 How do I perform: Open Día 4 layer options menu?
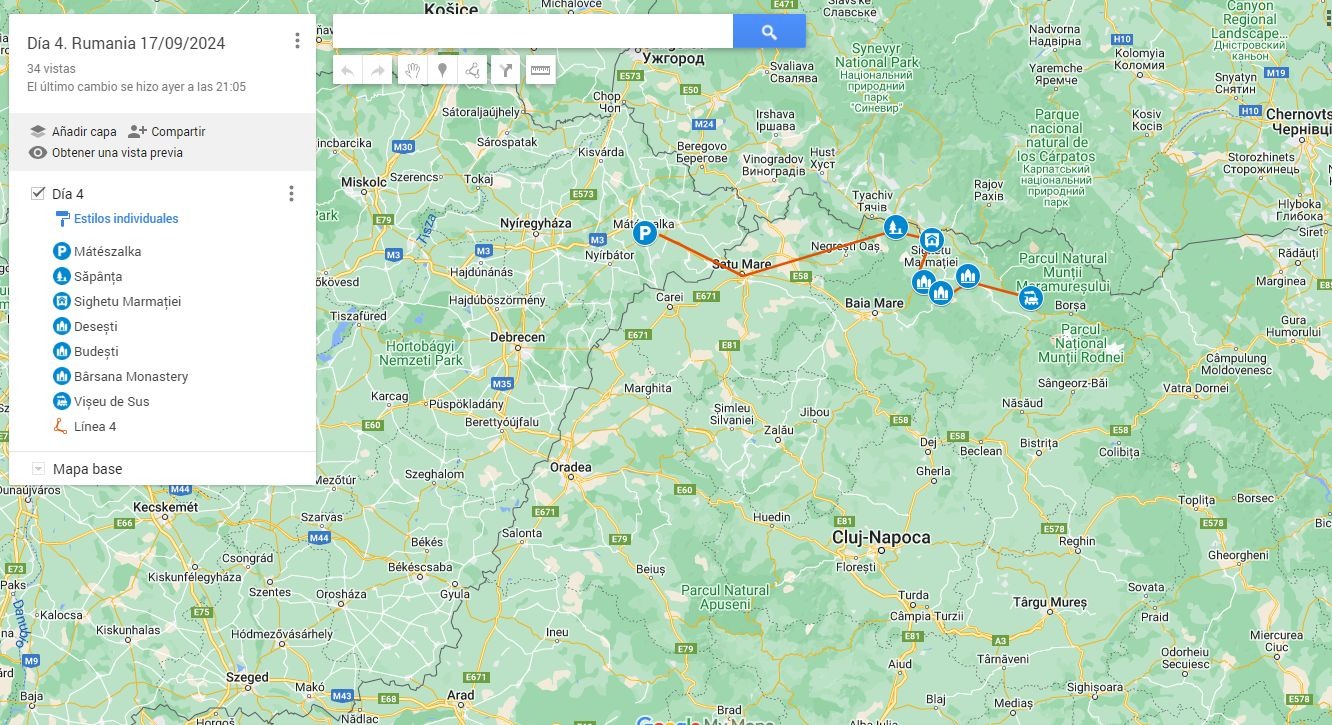(291, 194)
